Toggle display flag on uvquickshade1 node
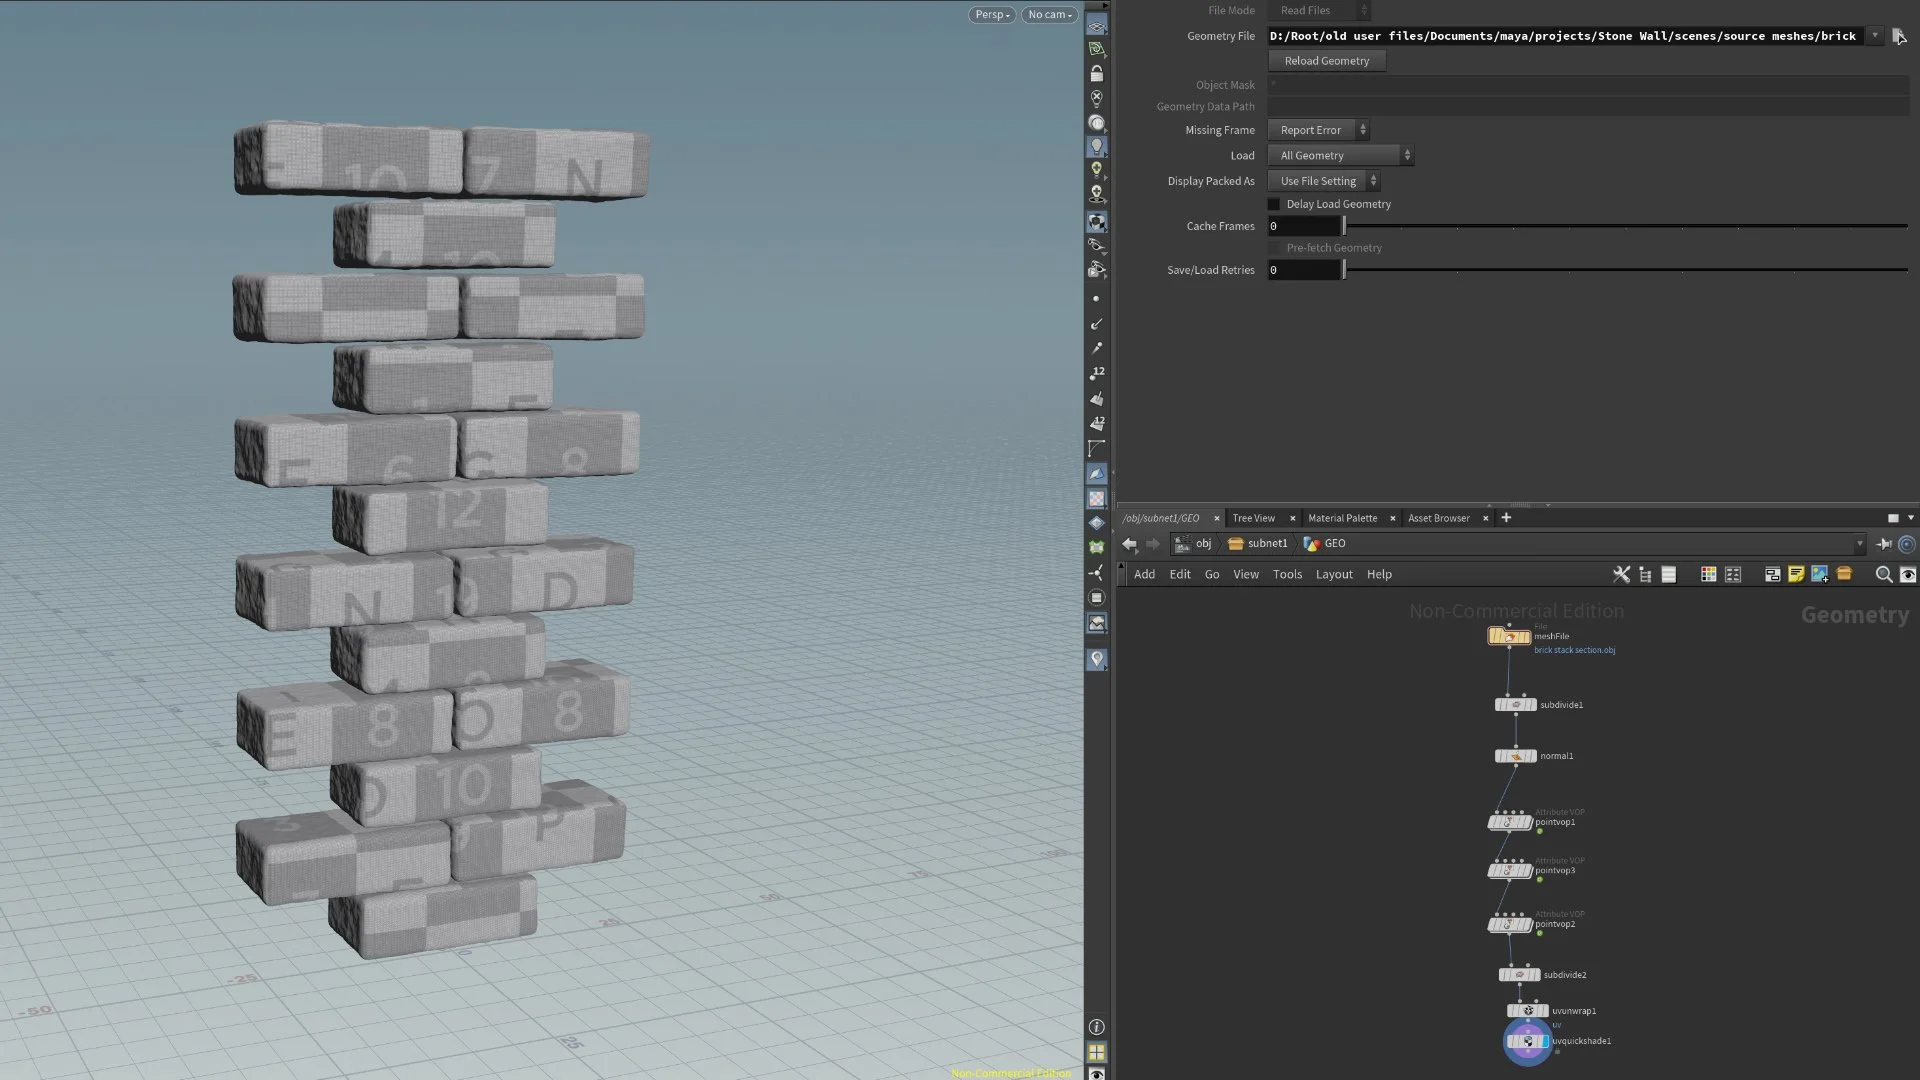 pos(1545,1041)
